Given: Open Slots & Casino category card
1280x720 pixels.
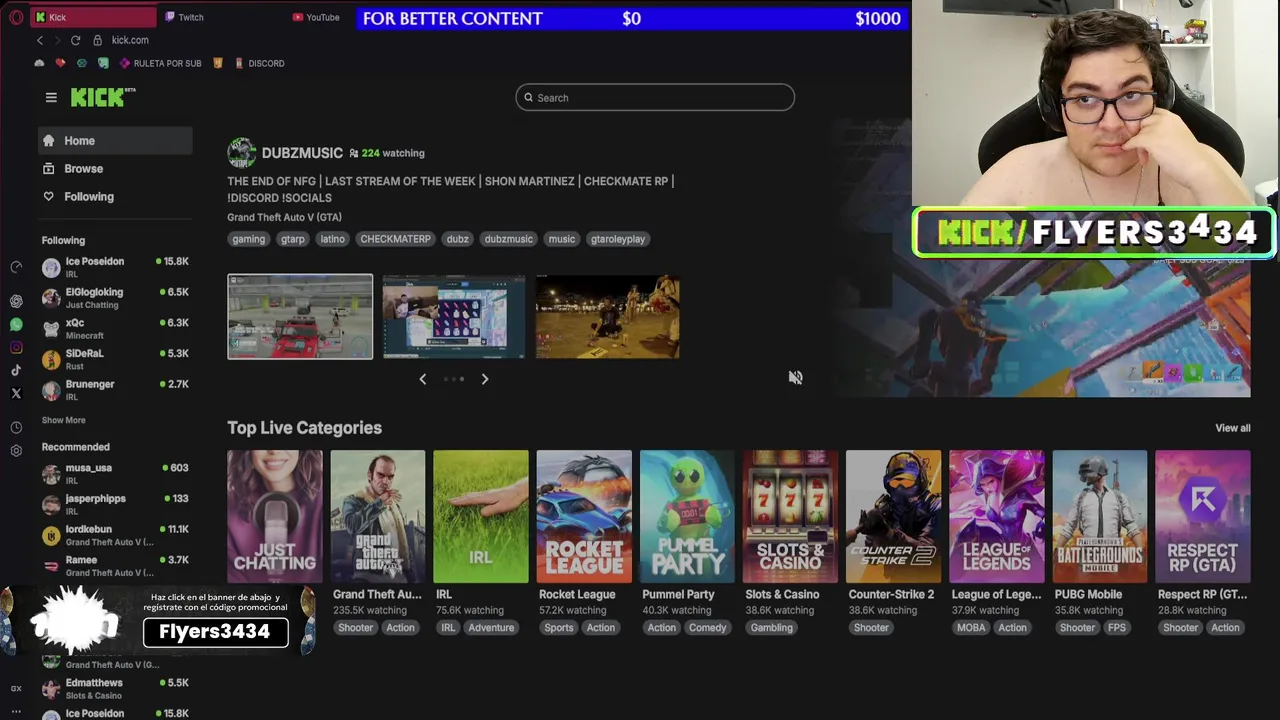Looking at the screenshot, I should [x=790, y=516].
